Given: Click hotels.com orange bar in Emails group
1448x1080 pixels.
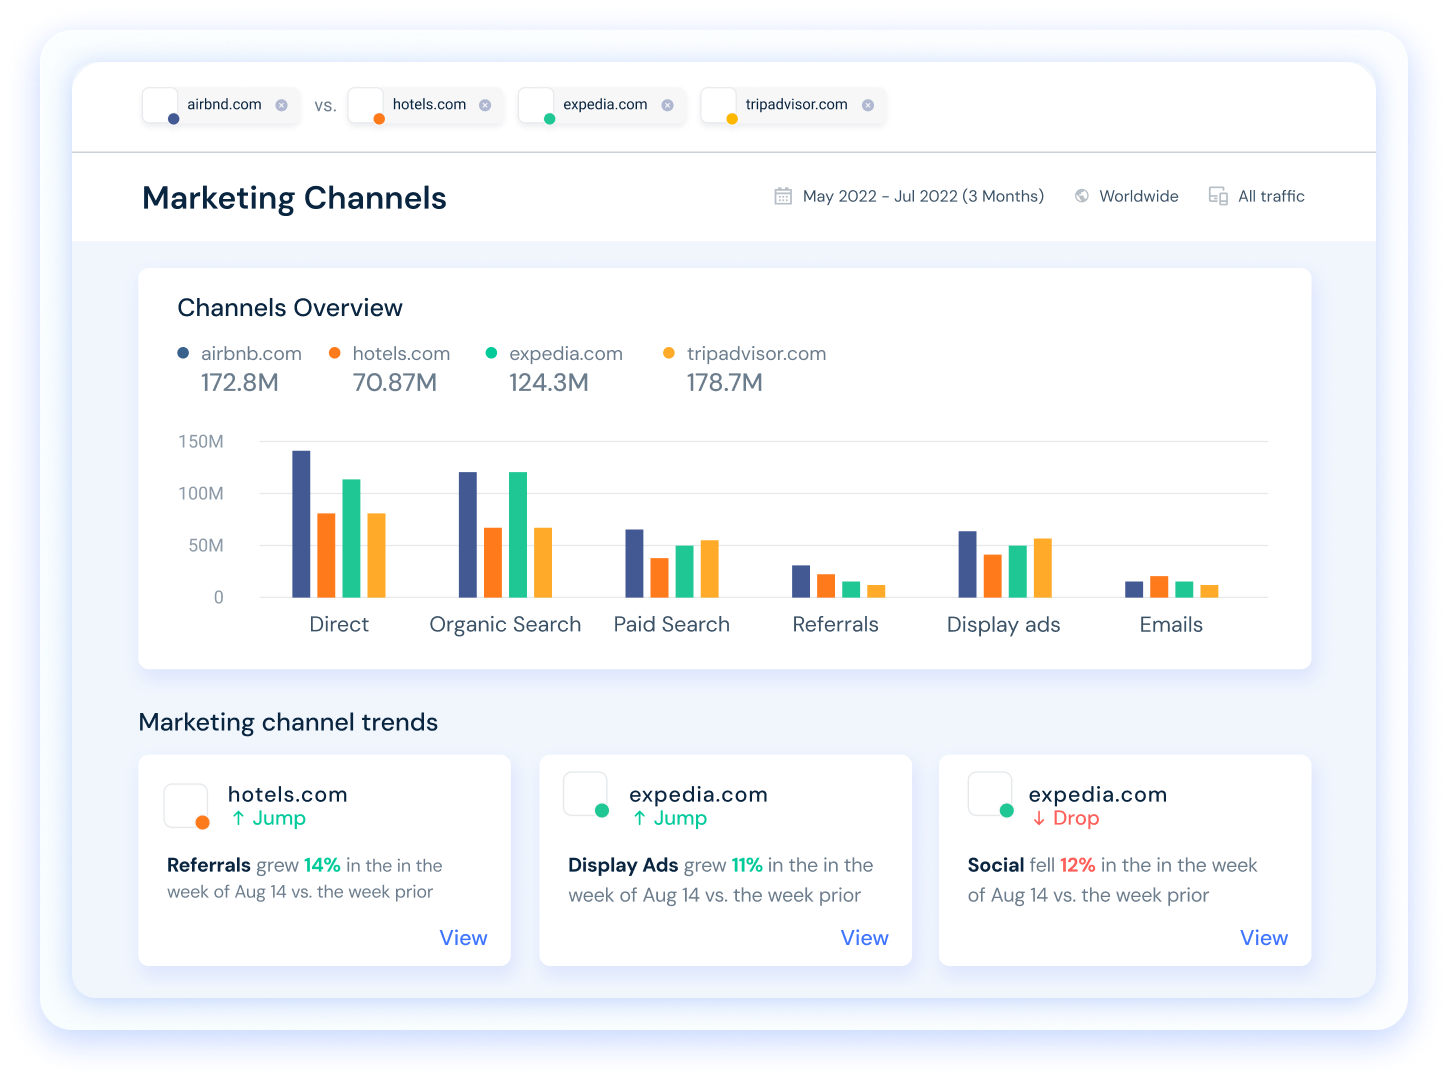Looking at the screenshot, I should 1159,587.
